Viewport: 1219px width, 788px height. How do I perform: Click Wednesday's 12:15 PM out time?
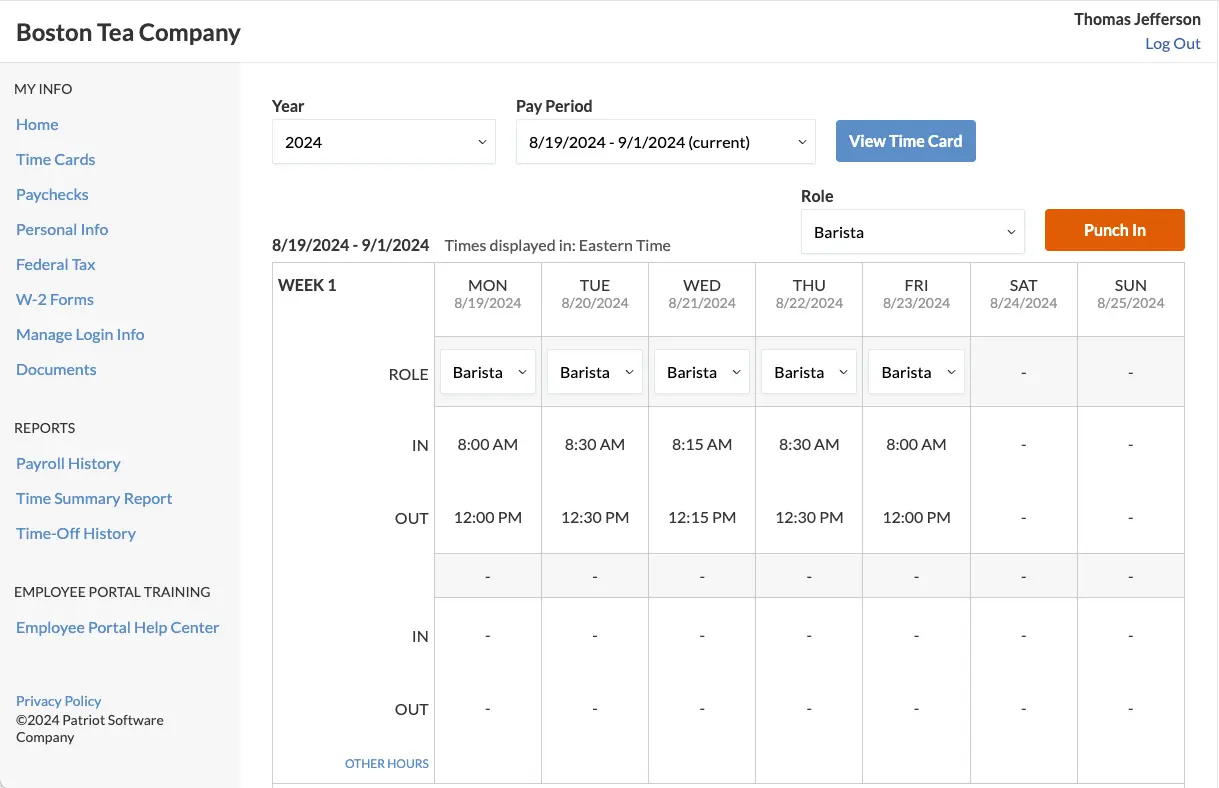pos(702,518)
